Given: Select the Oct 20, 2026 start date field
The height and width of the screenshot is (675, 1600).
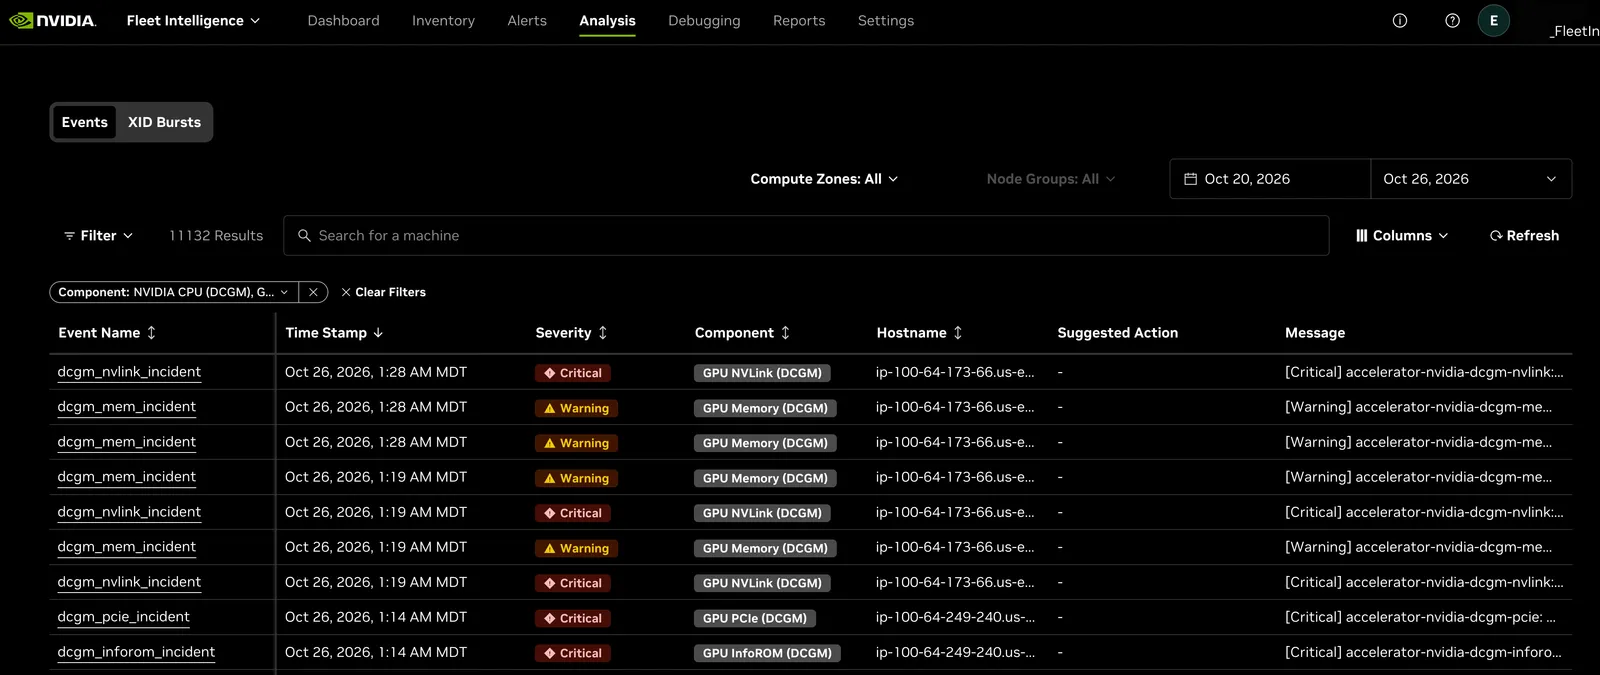Looking at the screenshot, I should [1270, 179].
